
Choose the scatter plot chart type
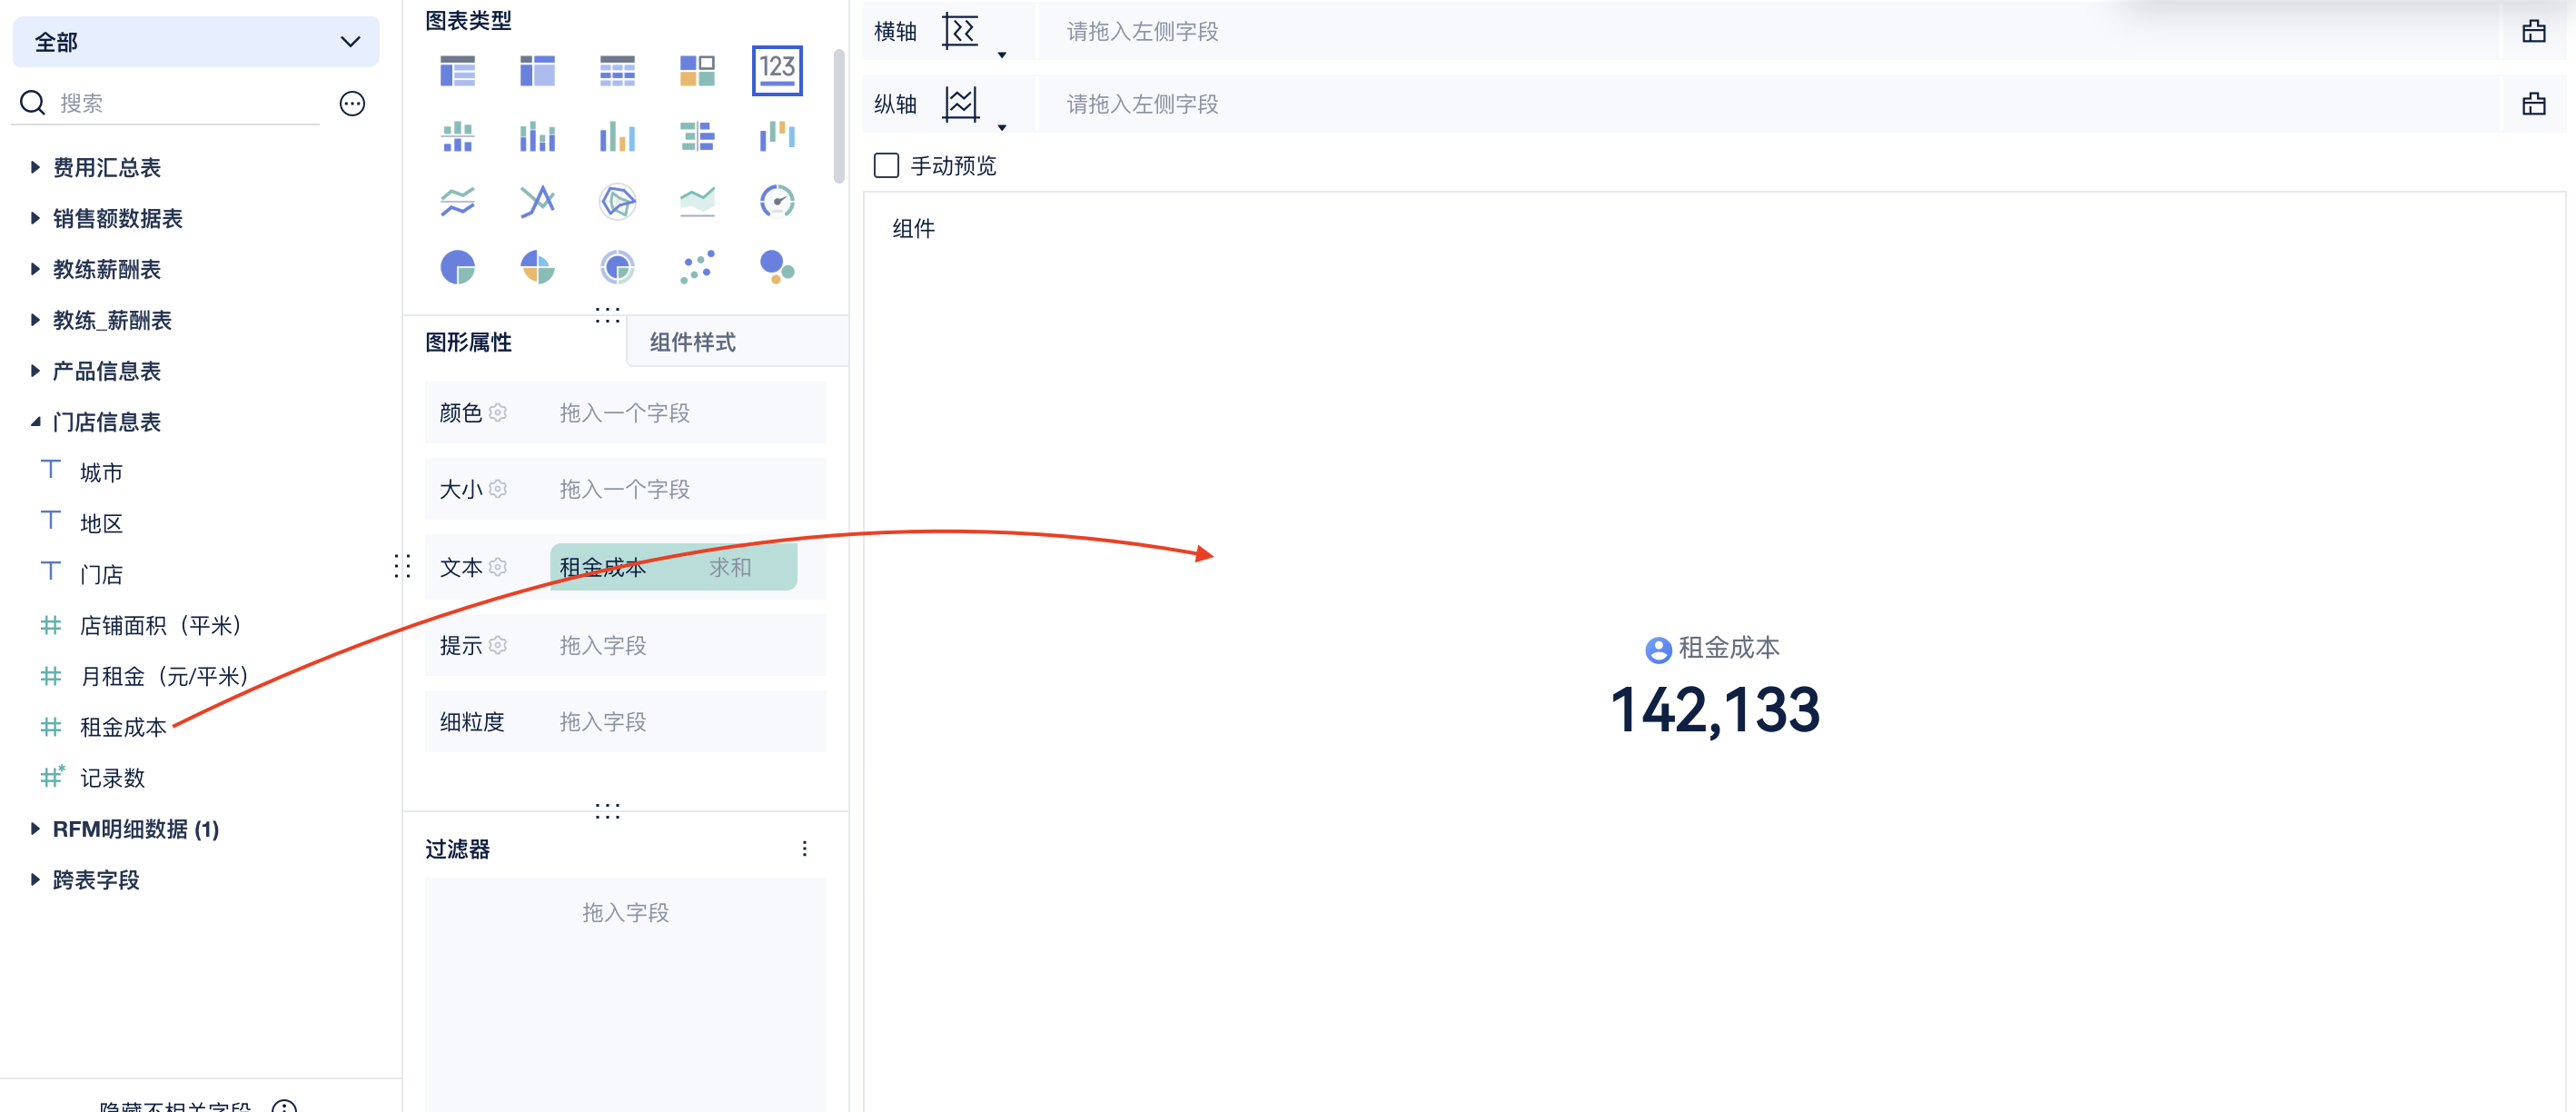click(x=697, y=267)
